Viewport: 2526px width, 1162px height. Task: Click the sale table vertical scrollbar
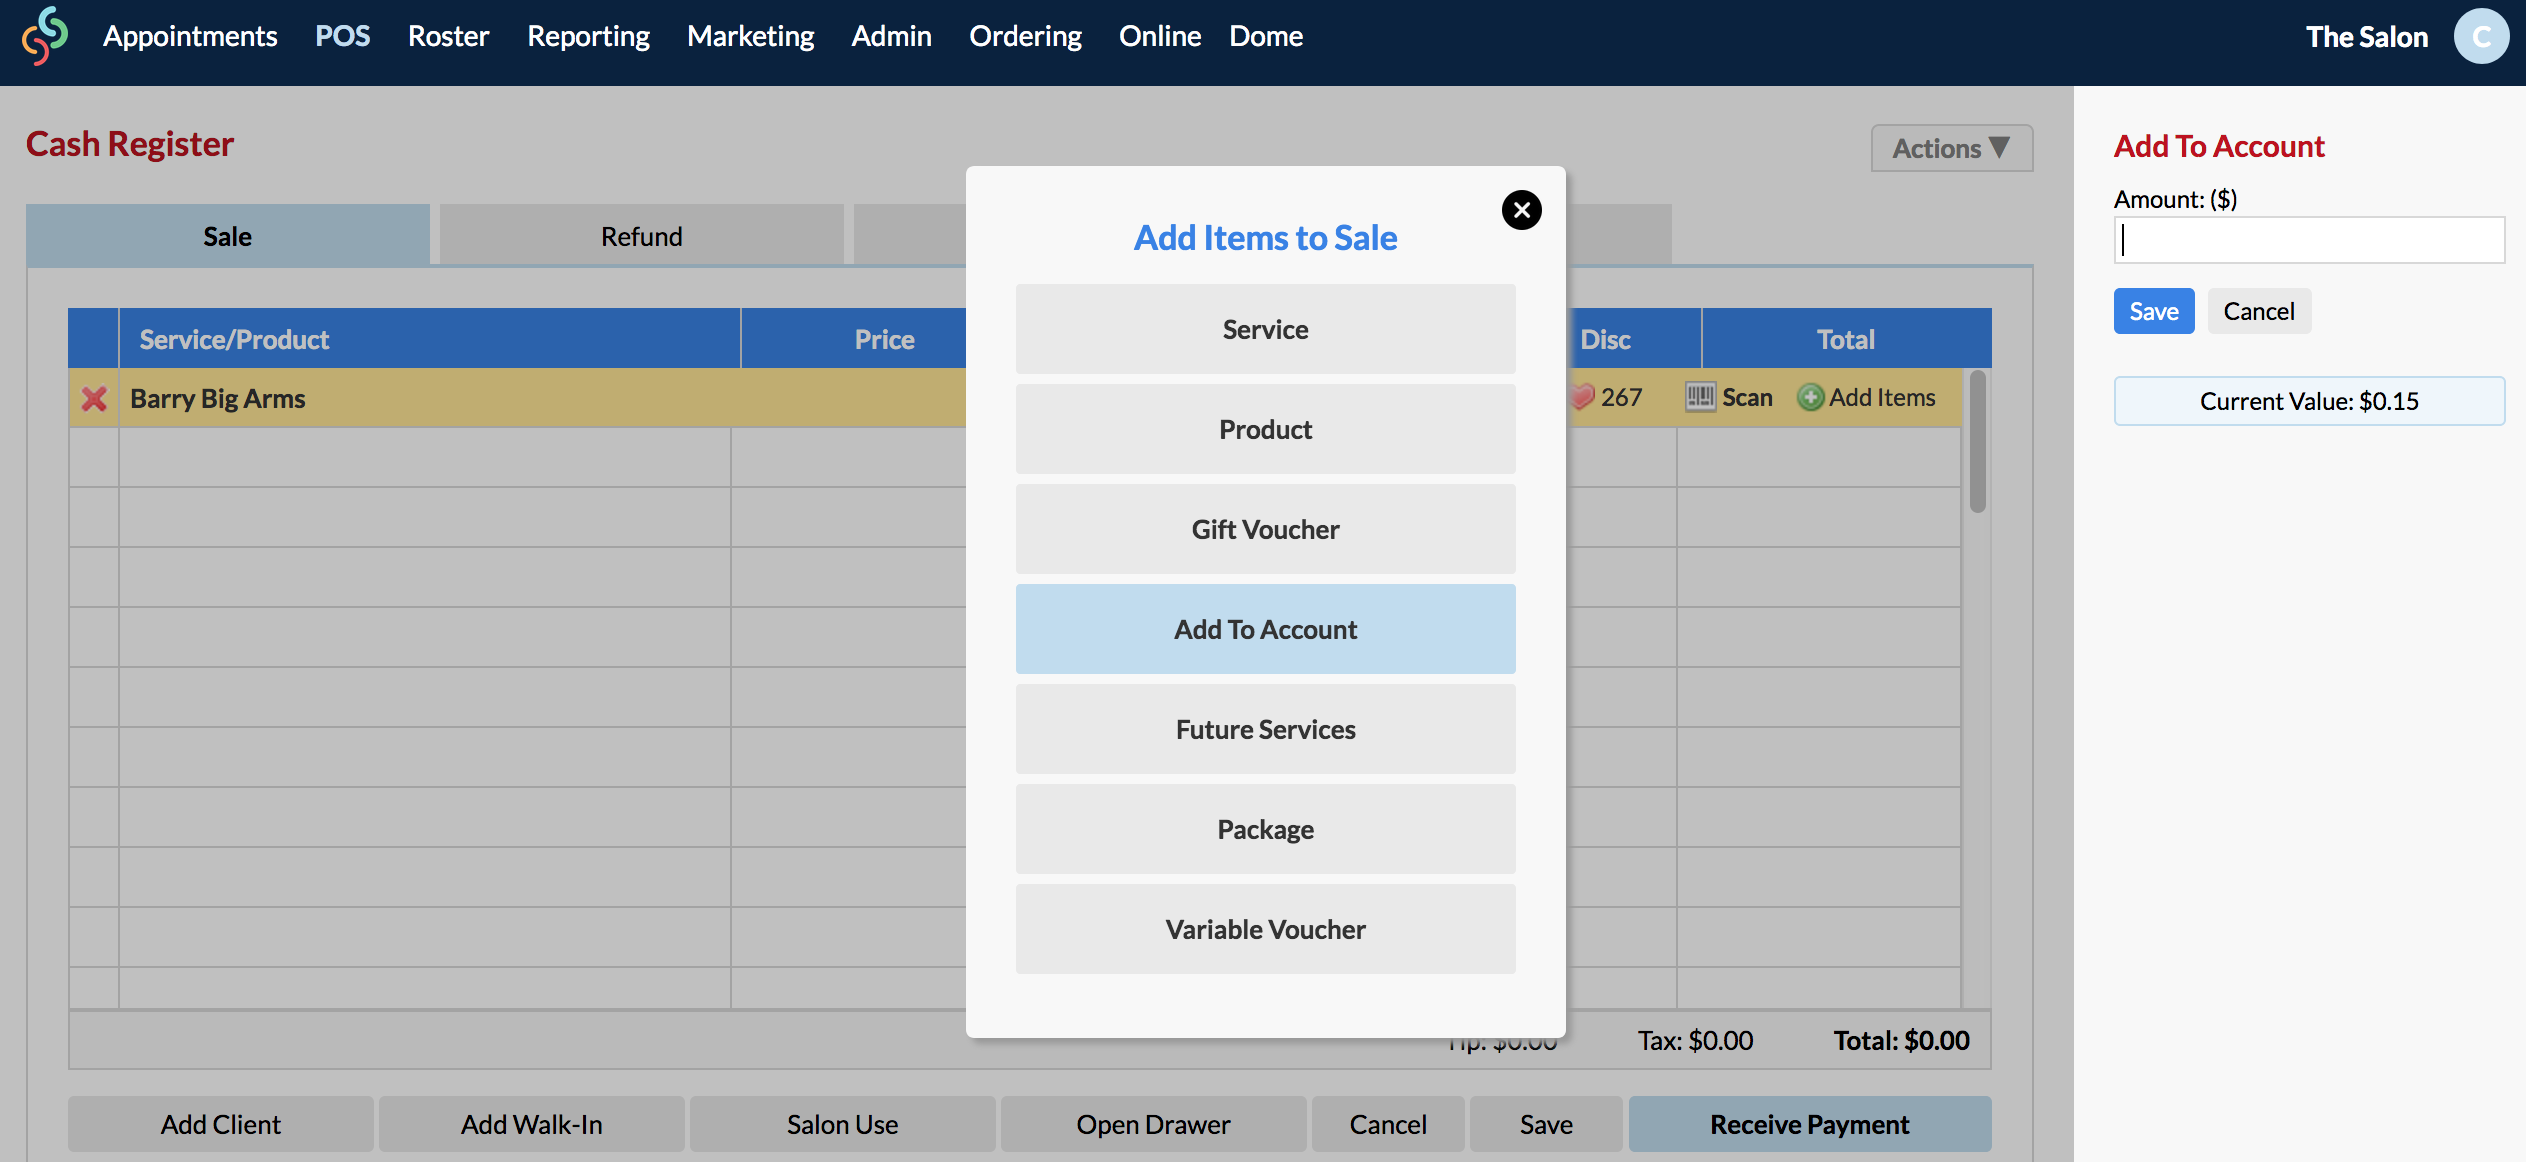pyautogui.click(x=1977, y=442)
